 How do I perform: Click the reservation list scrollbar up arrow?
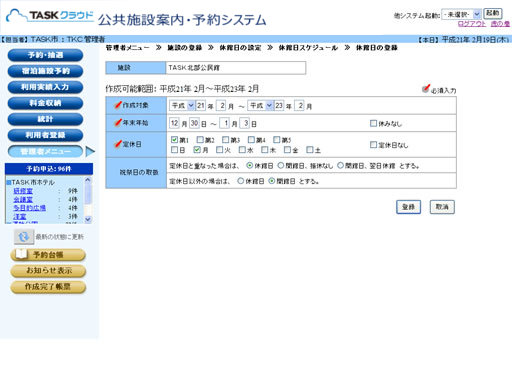coord(88,180)
